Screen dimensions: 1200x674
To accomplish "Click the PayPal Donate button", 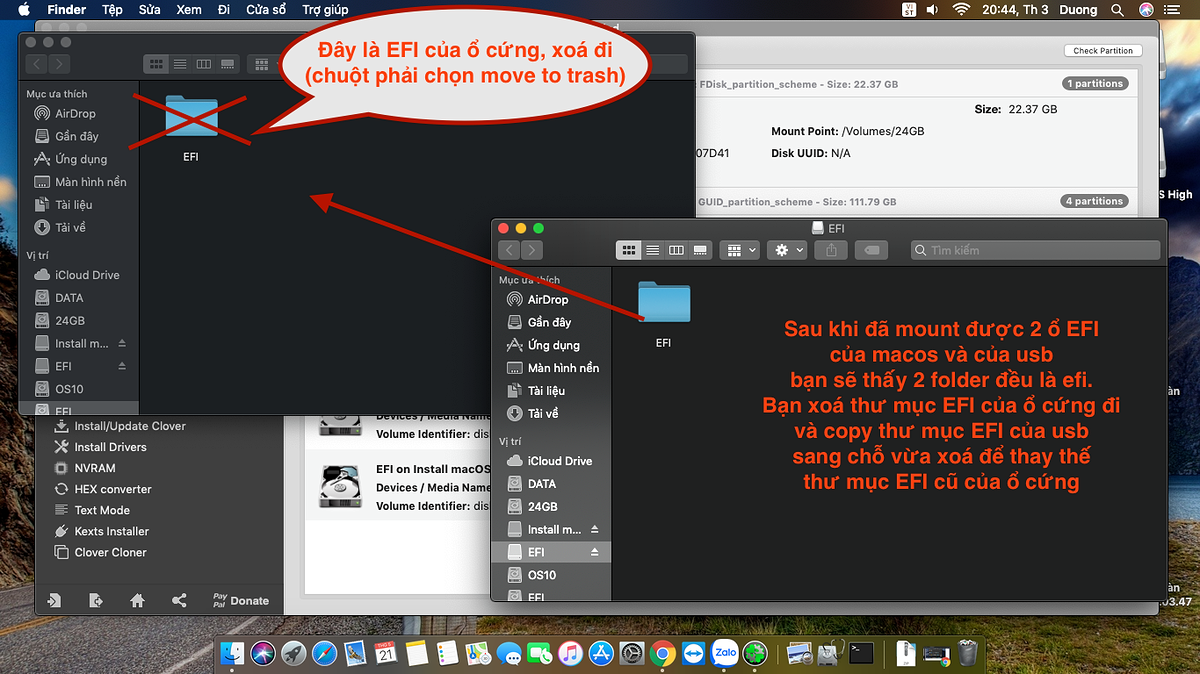I will pyautogui.click(x=240, y=600).
